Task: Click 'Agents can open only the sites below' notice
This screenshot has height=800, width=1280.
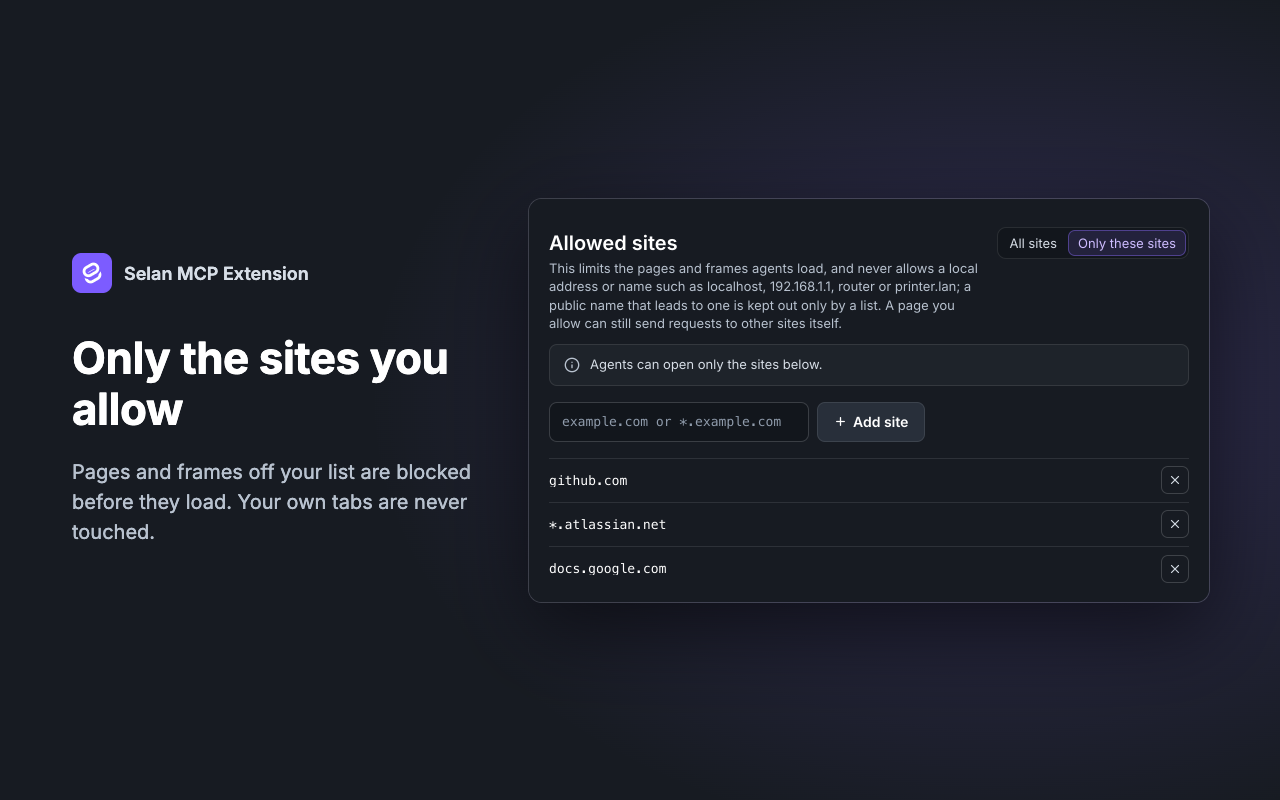Action: 869,365
